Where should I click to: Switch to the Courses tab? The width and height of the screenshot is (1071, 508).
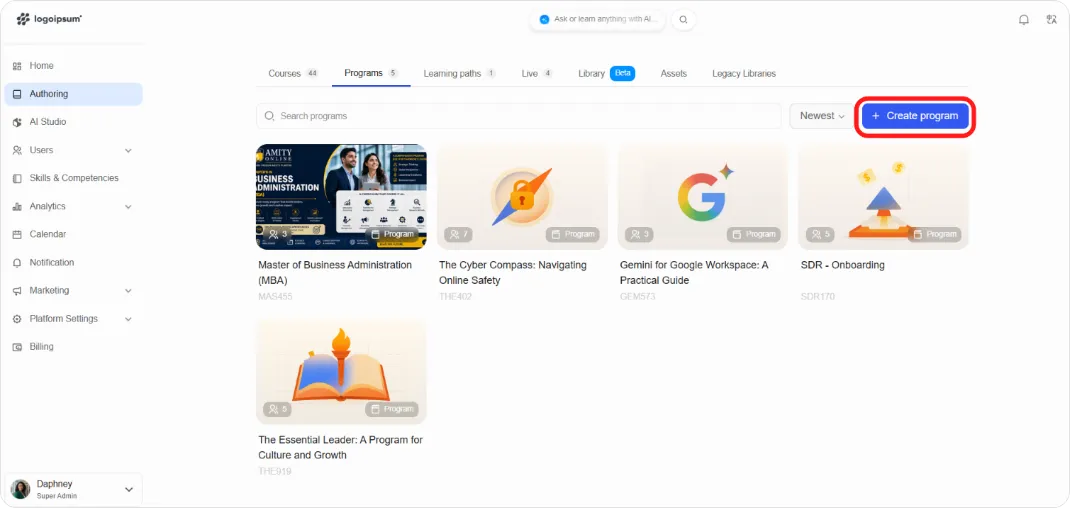(x=294, y=73)
